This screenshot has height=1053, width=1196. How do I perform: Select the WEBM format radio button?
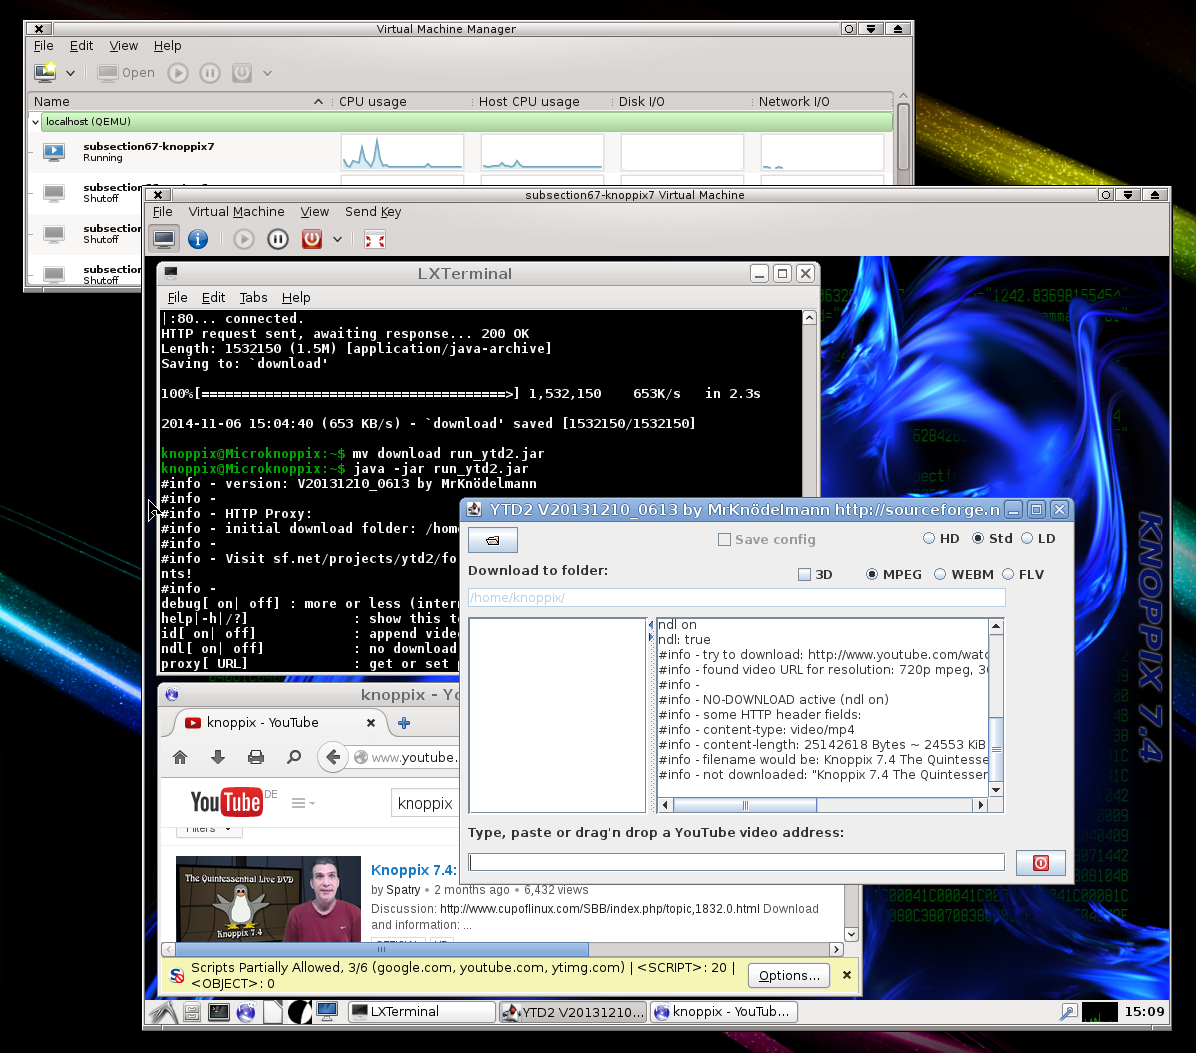[939, 574]
